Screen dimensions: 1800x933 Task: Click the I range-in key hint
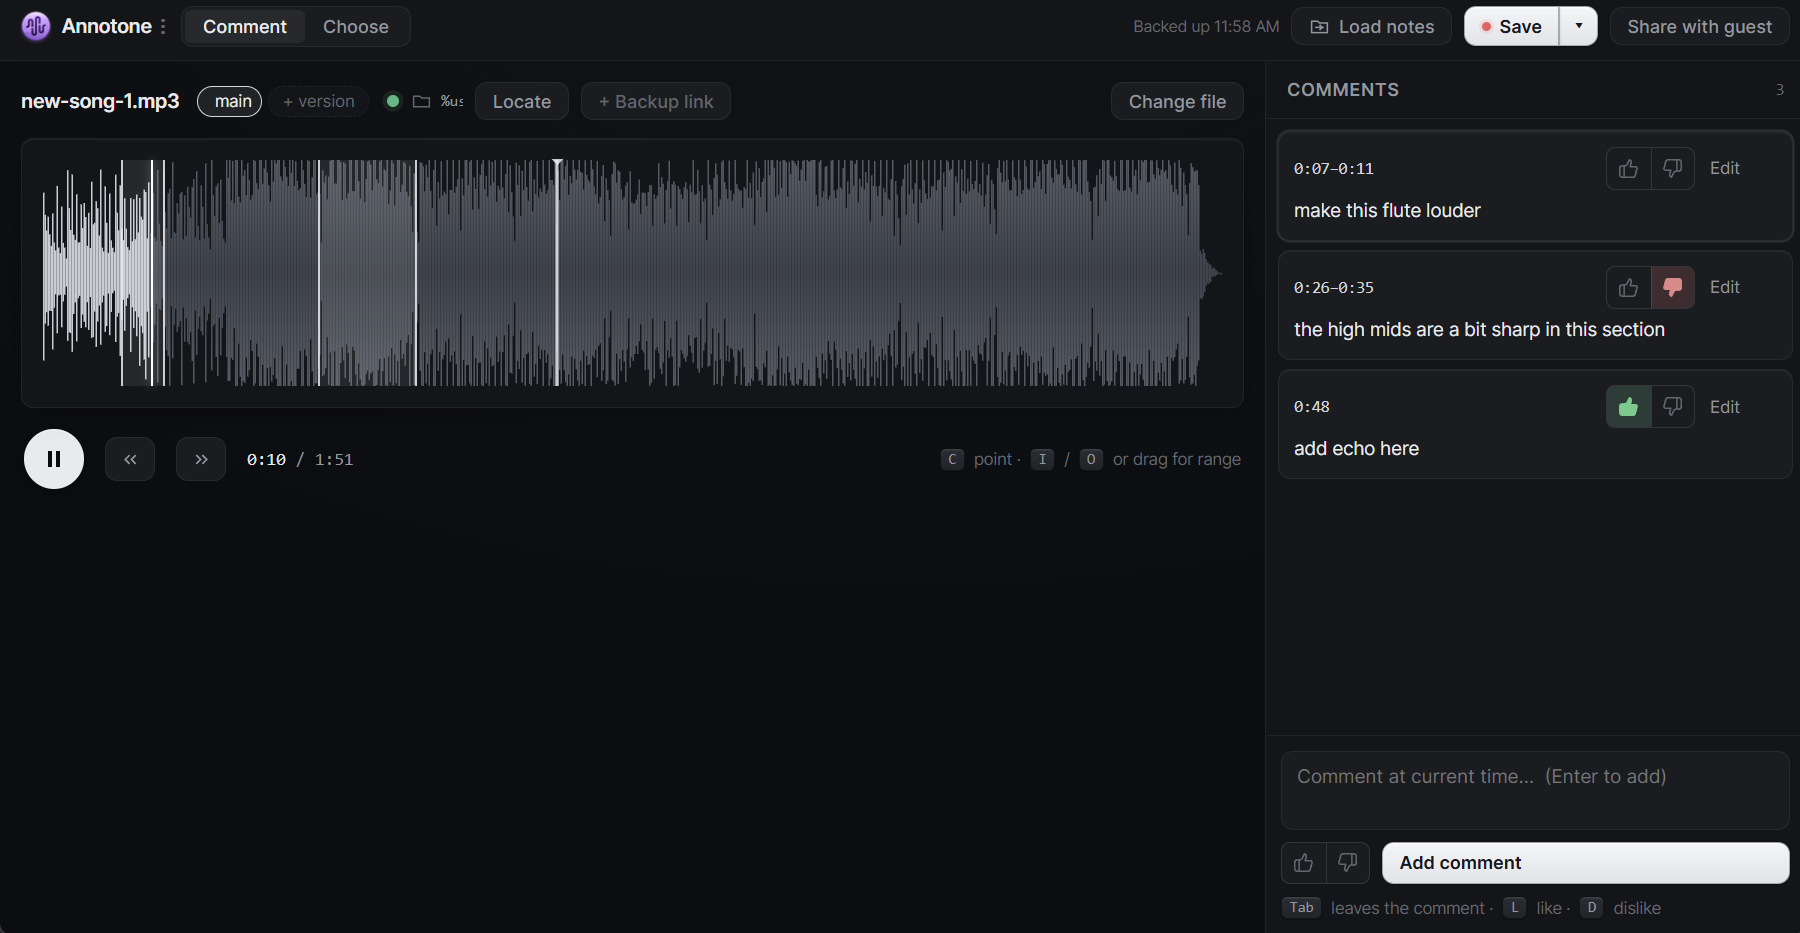click(x=1042, y=459)
